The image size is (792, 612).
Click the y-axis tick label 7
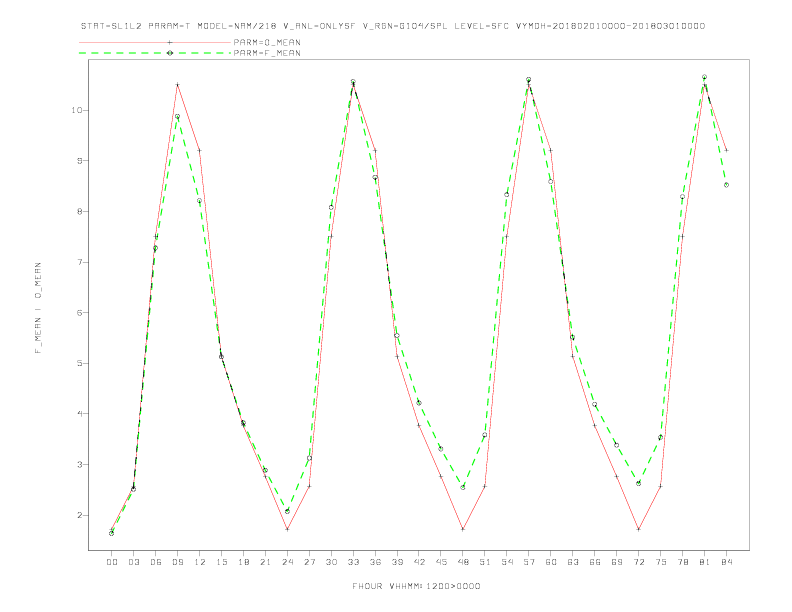coord(79,262)
